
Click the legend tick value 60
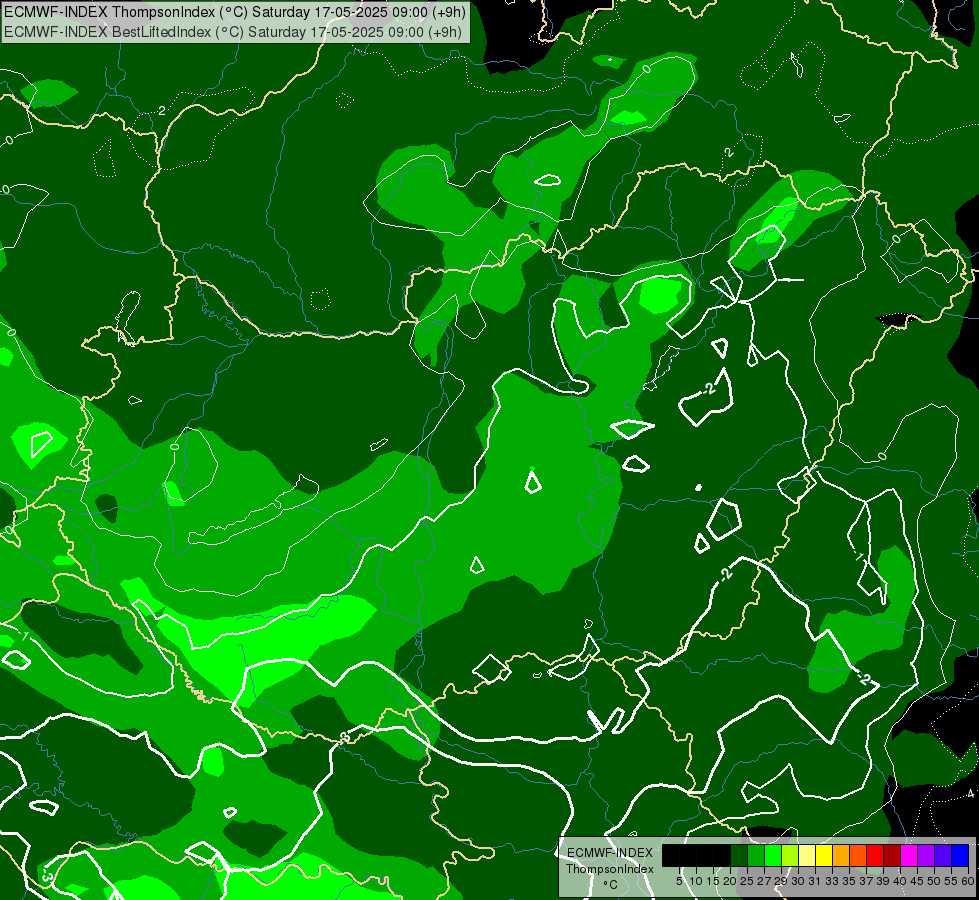click(x=968, y=881)
